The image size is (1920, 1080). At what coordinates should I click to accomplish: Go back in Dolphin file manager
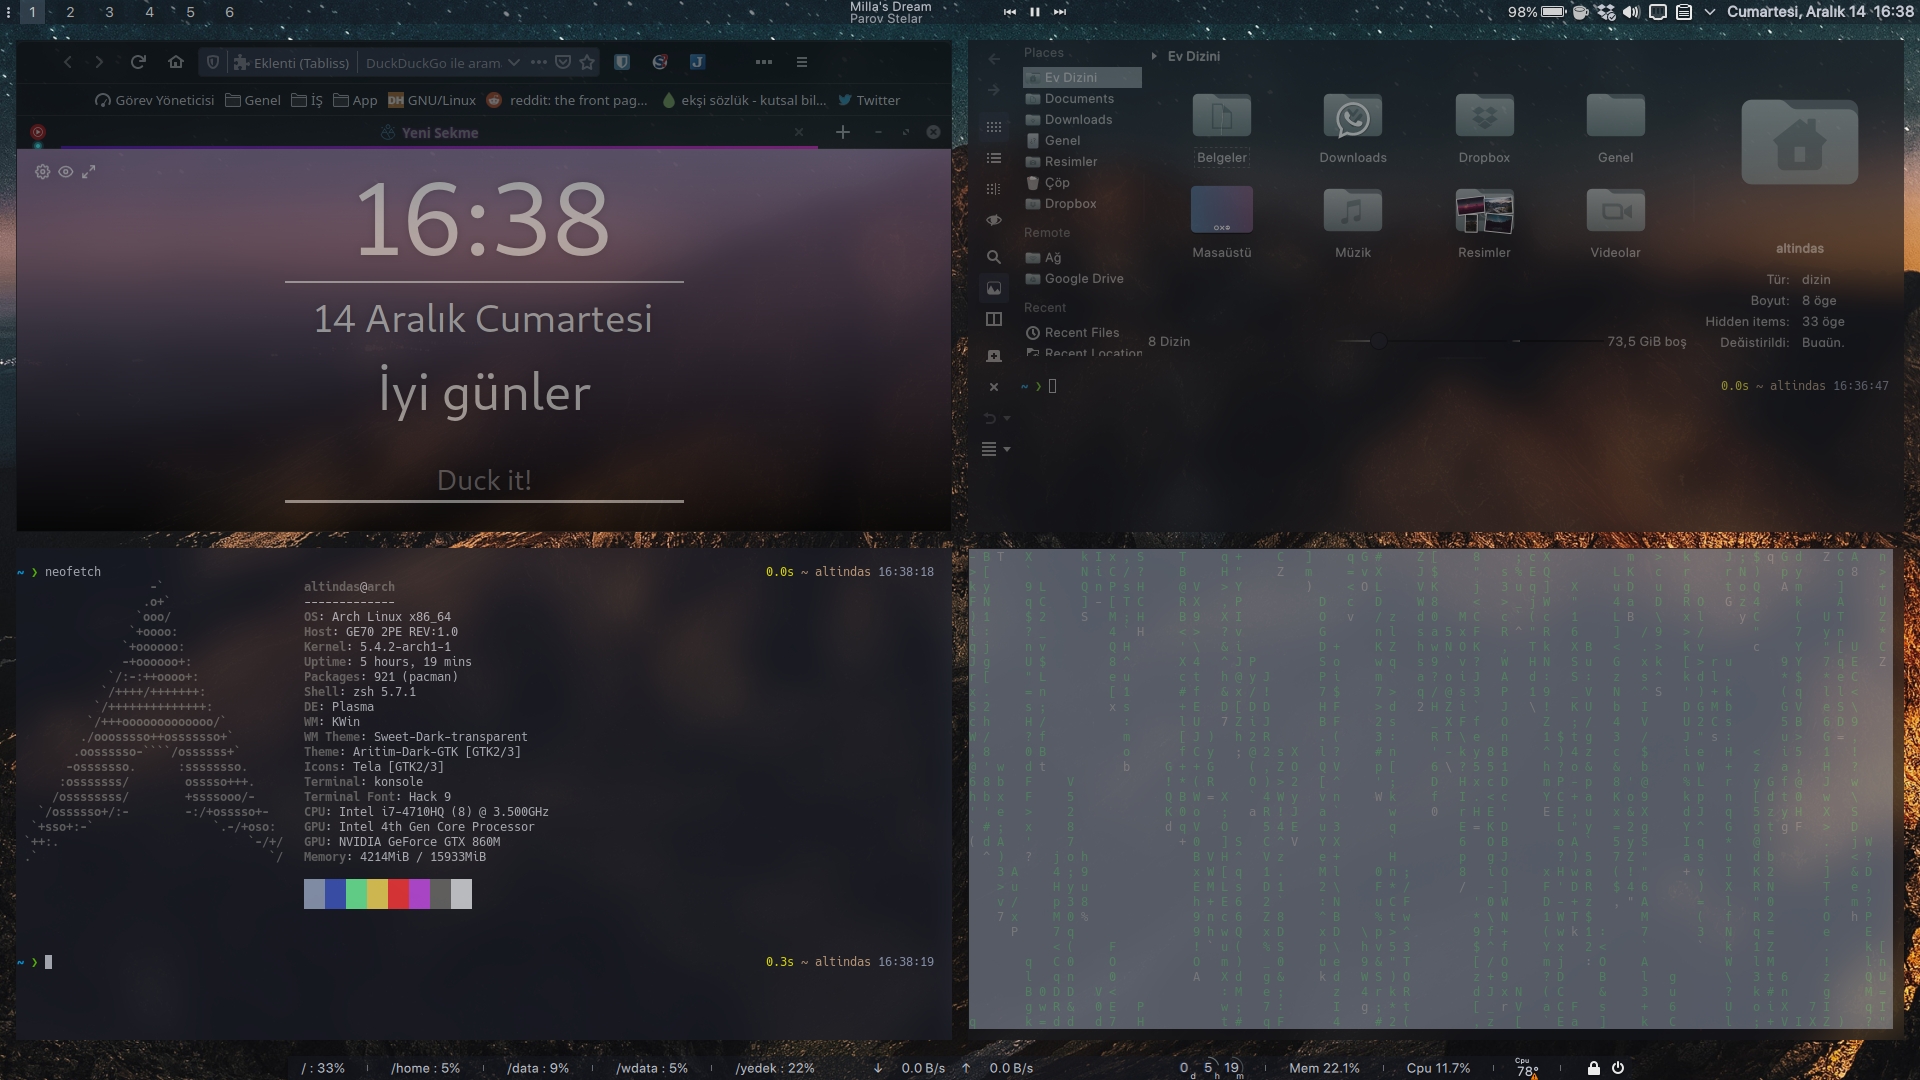tap(993, 59)
